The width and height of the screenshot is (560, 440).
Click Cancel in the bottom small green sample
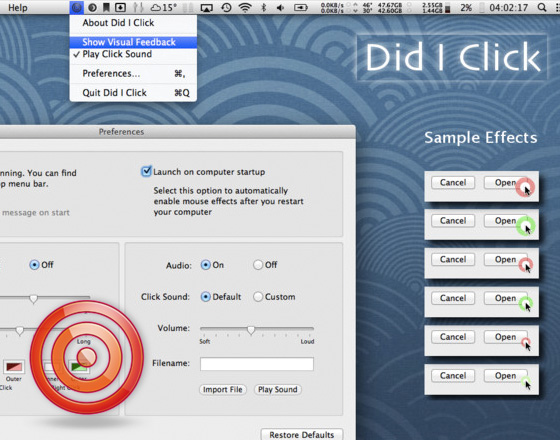pos(453,376)
